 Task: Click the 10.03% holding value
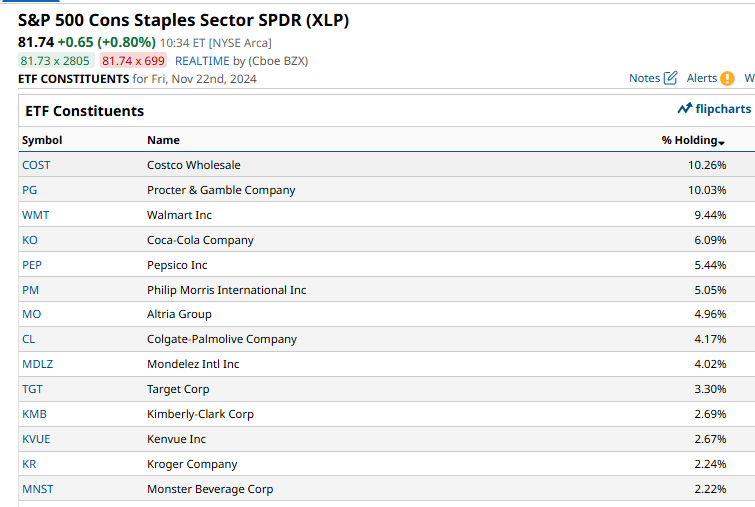(707, 190)
